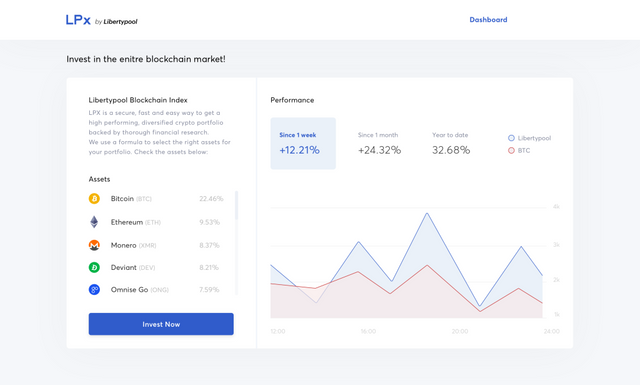This screenshot has width=640, height=385.
Task: Click the highest blue chart peak
Action: click(427, 214)
